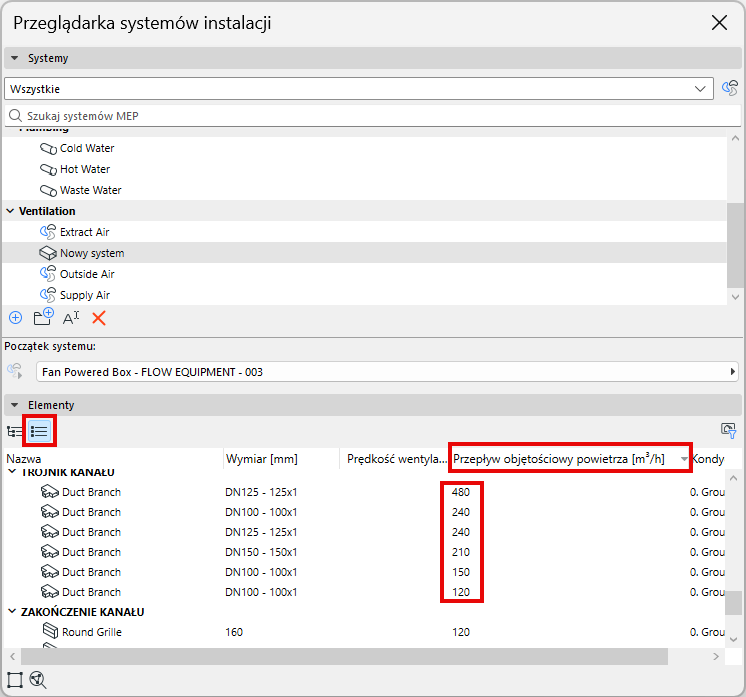Delete system with the red X icon
This screenshot has height=697, width=746.
99,318
